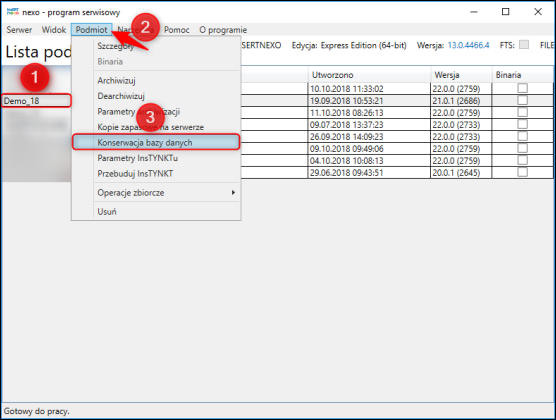The height and width of the screenshot is (420, 556).
Task: Choose Dearchiwizuj from the menu
Action: (x=121, y=96)
